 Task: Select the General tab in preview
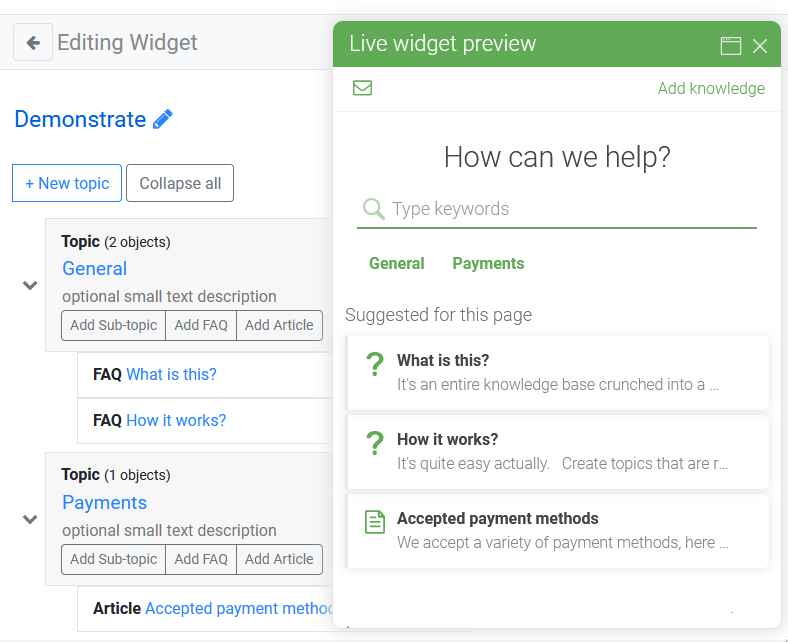pos(397,263)
